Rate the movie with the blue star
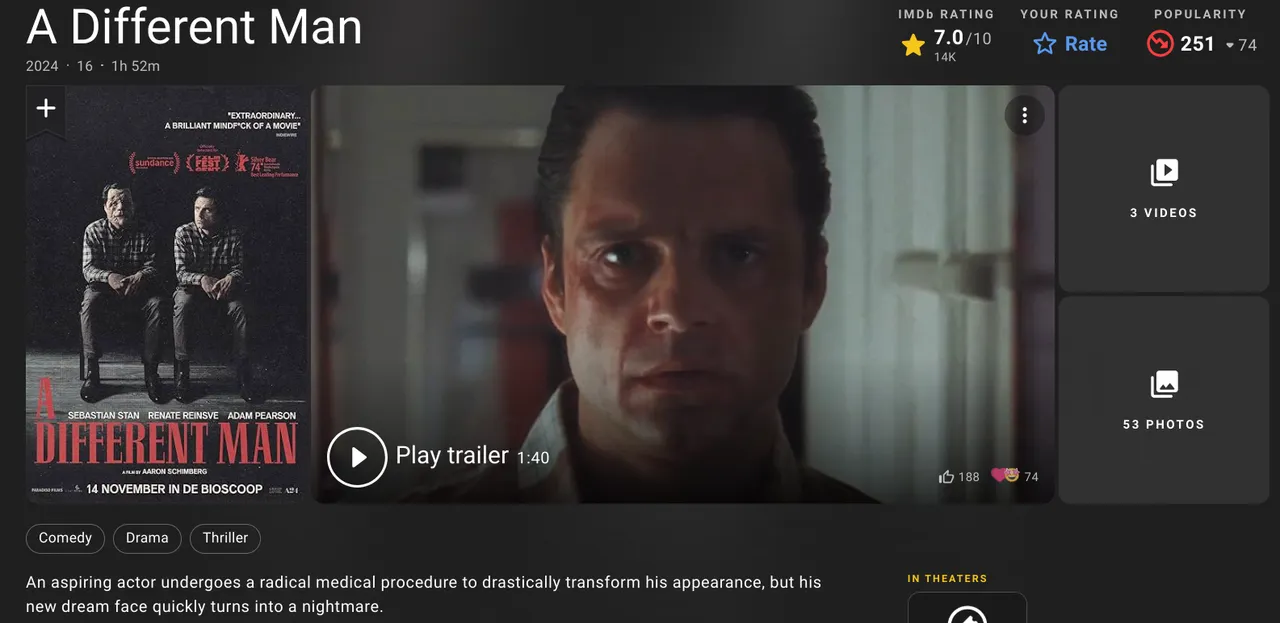Image resolution: width=1280 pixels, height=623 pixels. pos(1045,44)
